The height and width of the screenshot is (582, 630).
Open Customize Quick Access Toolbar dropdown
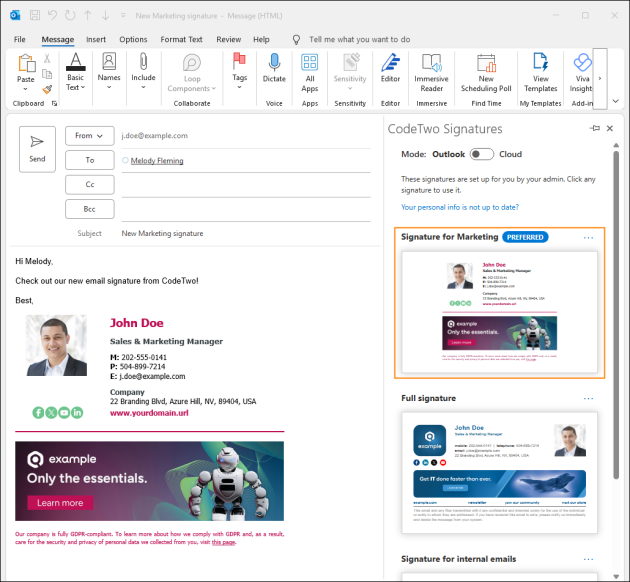pos(123,16)
